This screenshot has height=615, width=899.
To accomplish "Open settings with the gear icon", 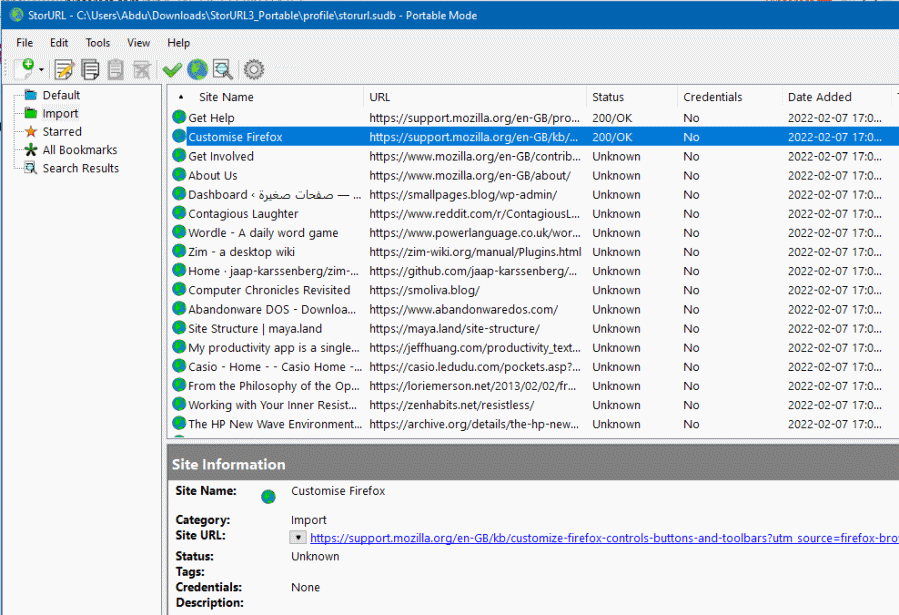I will [254, 69].
